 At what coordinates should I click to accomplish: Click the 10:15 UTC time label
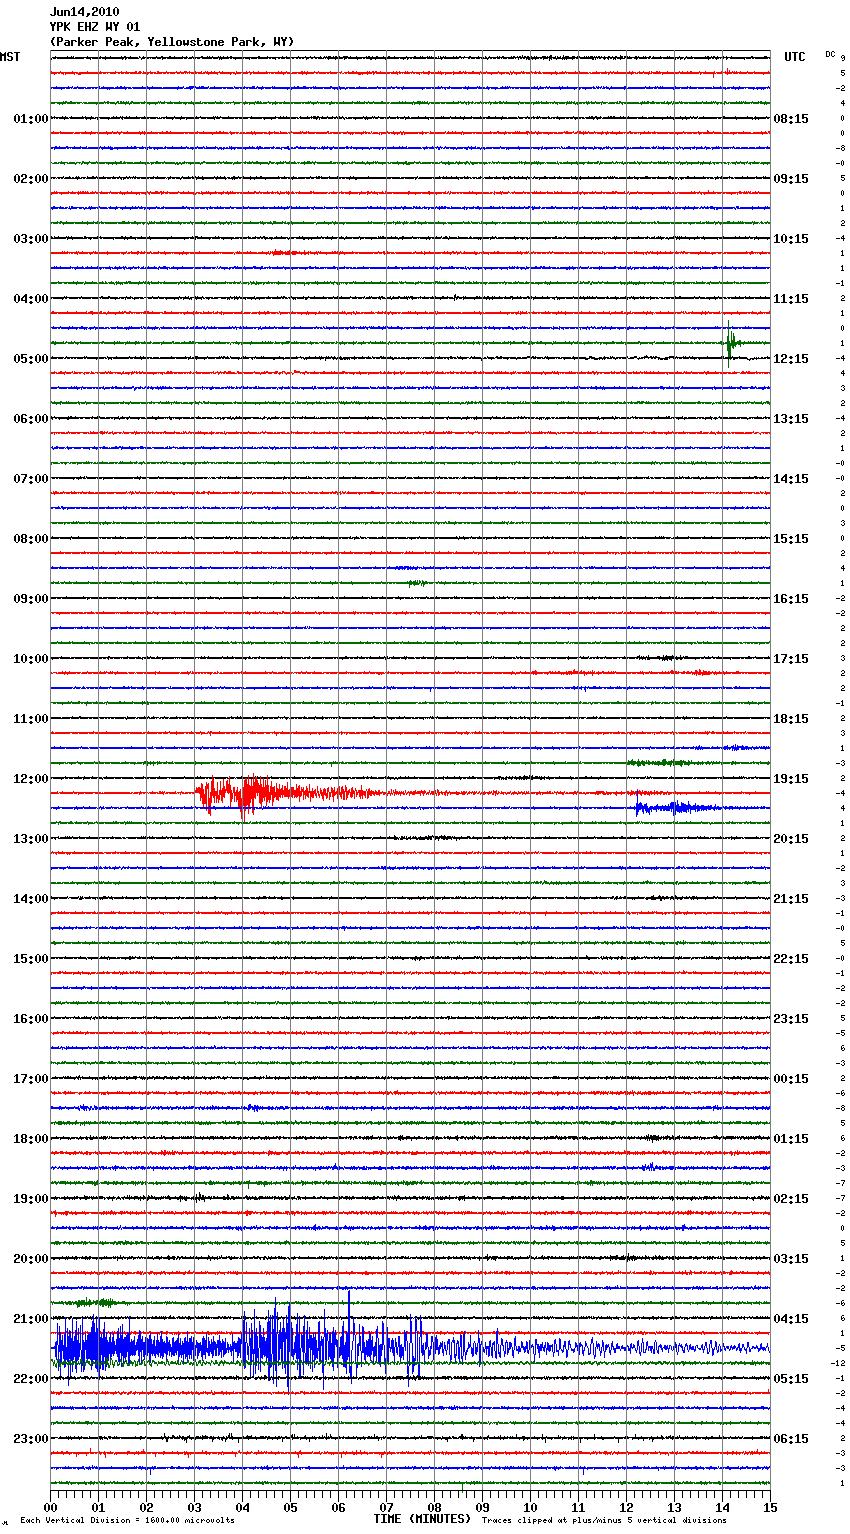pos(791,239)
